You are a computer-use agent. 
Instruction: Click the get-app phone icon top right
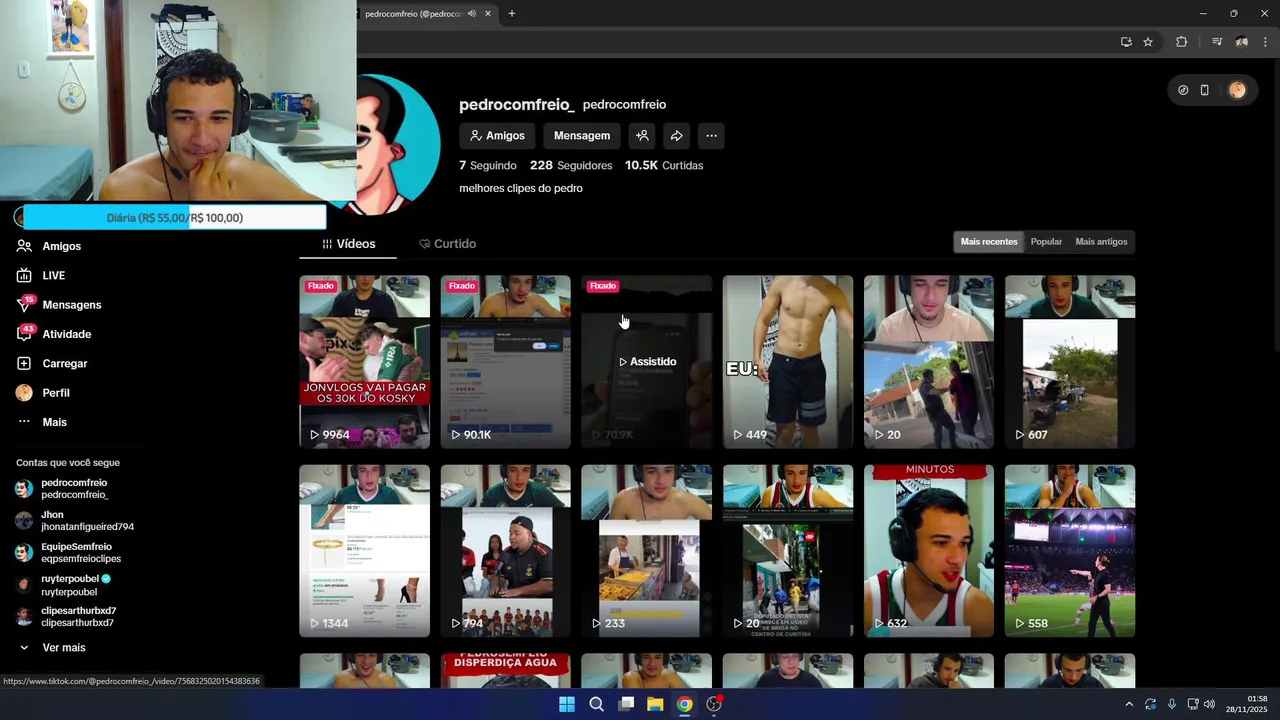pyautogui.click(x=1204, y=90)
